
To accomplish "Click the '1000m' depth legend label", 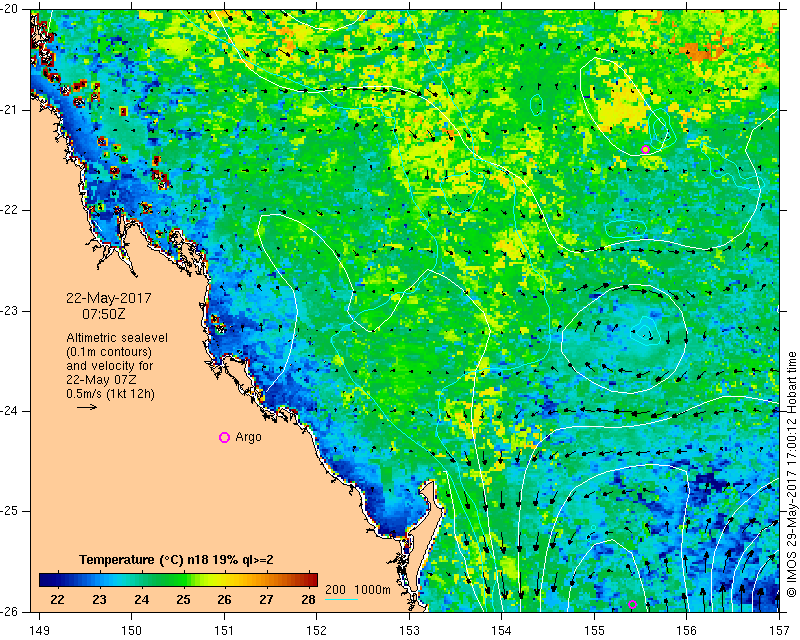I will pyautogui.click(x=372, y=589).
